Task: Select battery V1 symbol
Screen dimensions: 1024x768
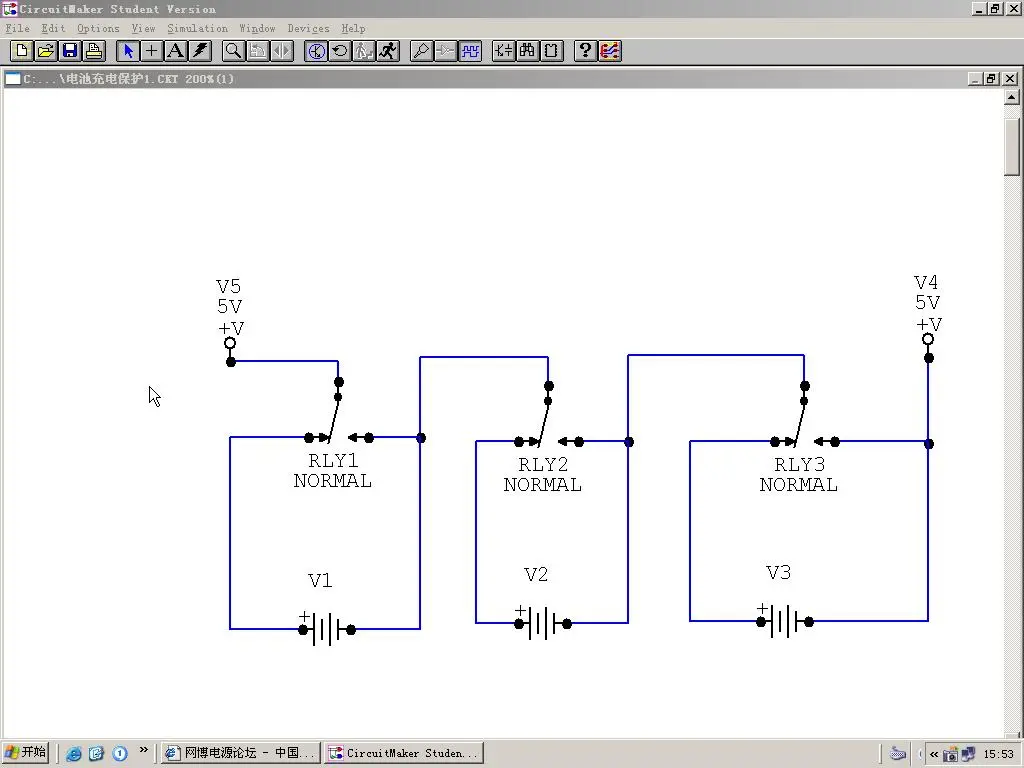Action: click(x=327, y=629)
